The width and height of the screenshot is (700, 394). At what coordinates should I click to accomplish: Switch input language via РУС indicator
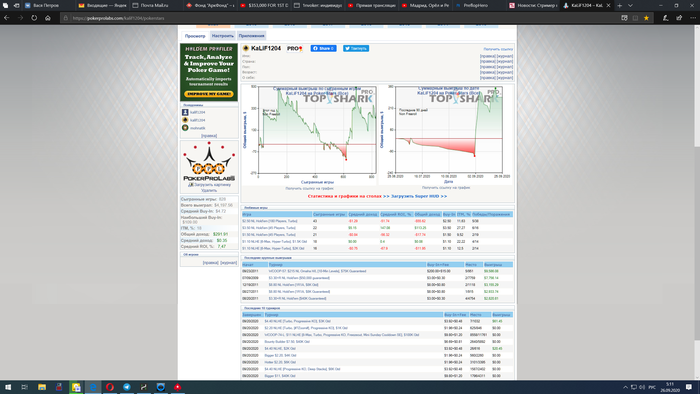pos(652,387)
